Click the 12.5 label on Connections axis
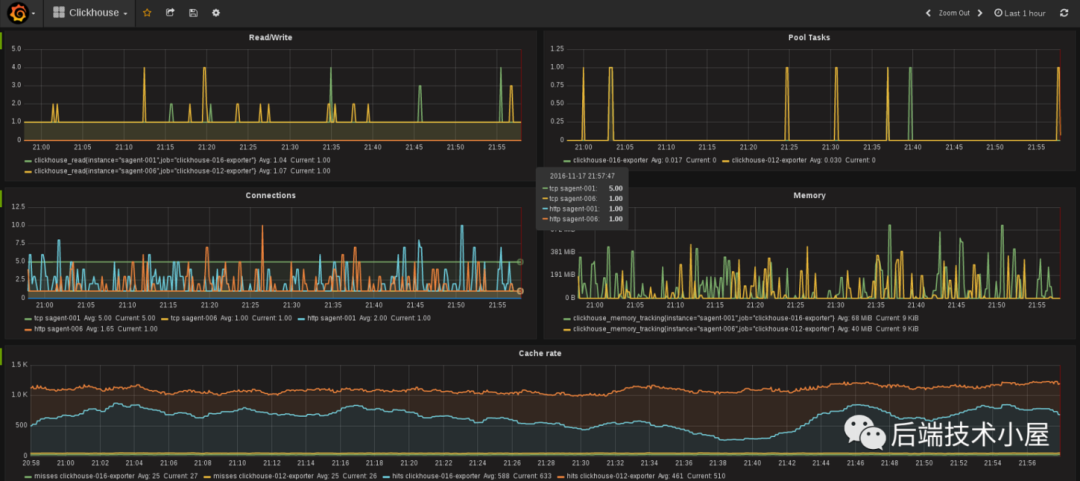The height and width of the screenshot is (481, 1080). (x=19, y=207)
